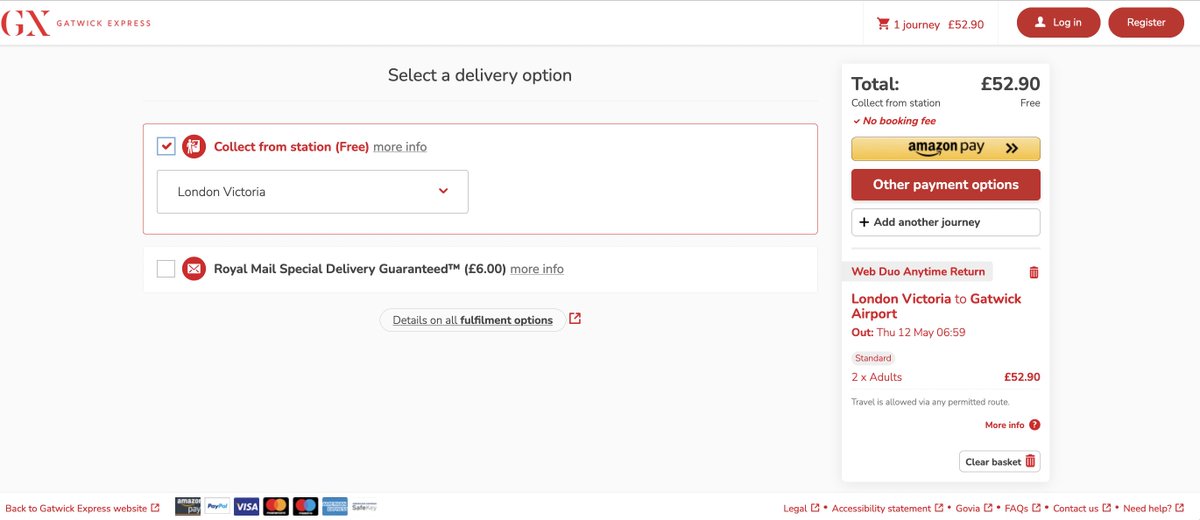Open the Legal footer link
1200x520 pixels.
801,508
